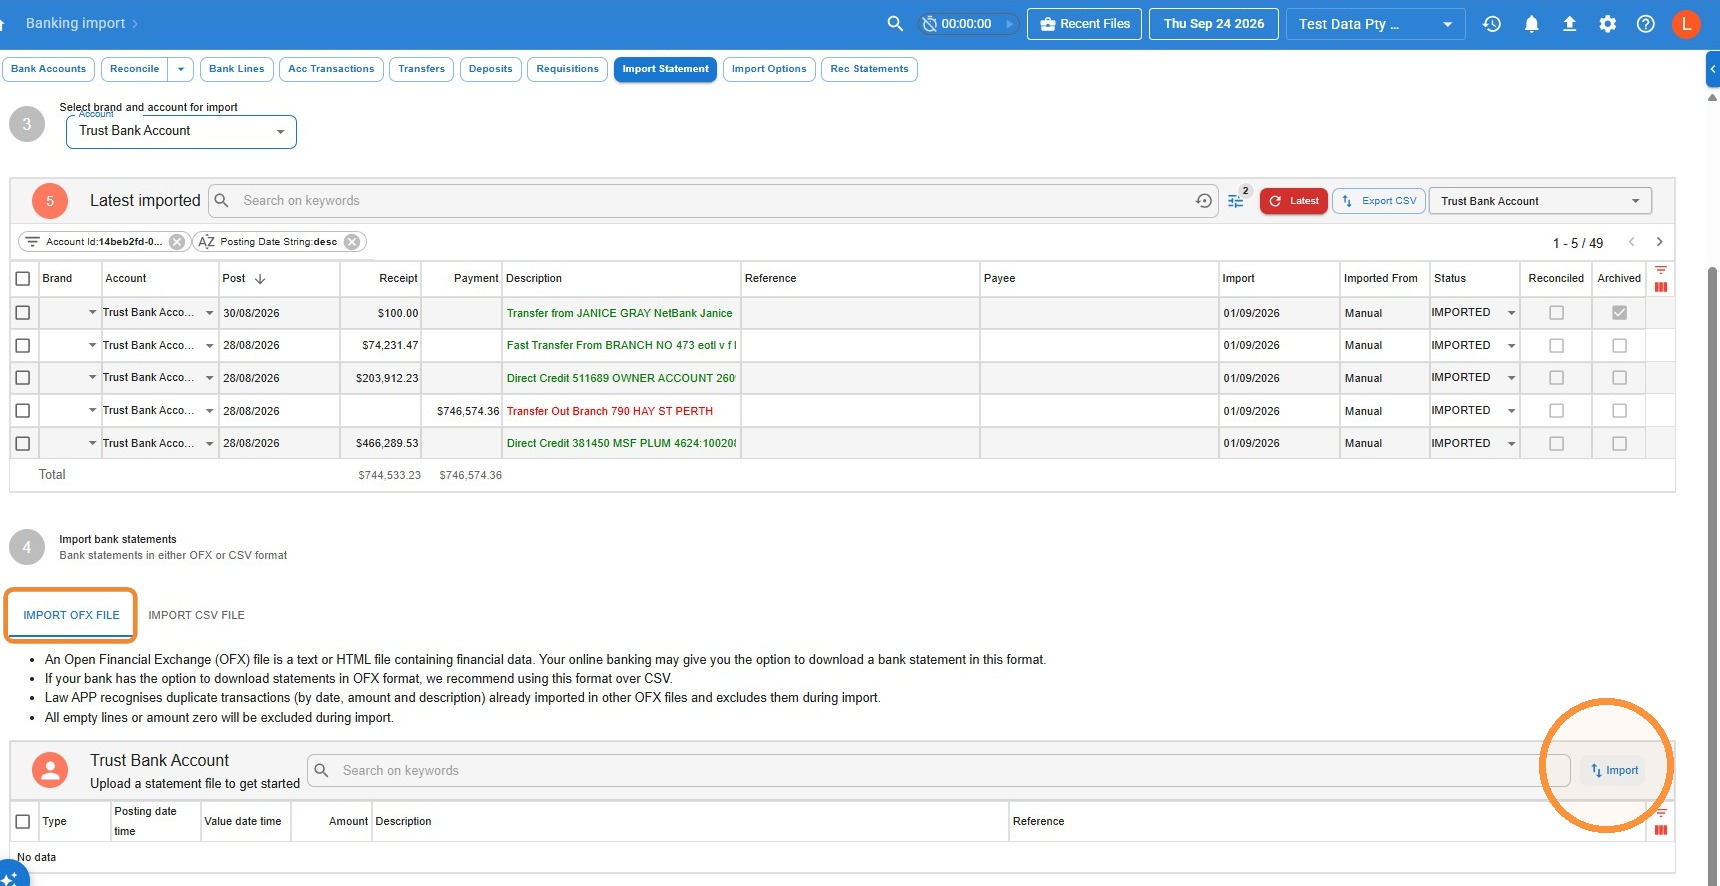This screenshot has height=886, width=1720.
Task: Go to previous page of Latest imported results
Action: [x=1632, y=242]
